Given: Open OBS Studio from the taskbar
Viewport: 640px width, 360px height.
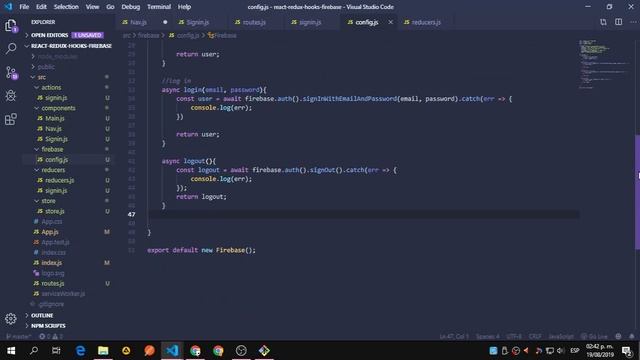Looking at the screenshot, I should [x=241, y=351].
